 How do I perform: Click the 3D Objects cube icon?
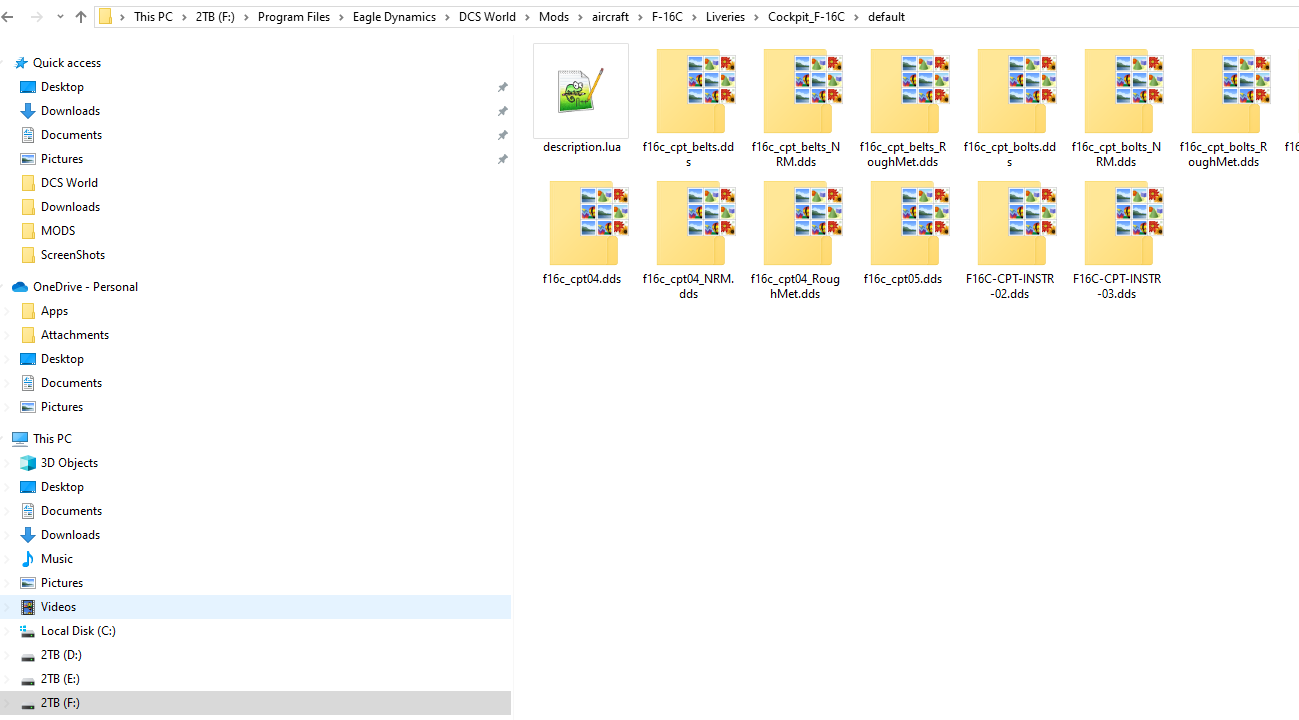pos(28,463)
